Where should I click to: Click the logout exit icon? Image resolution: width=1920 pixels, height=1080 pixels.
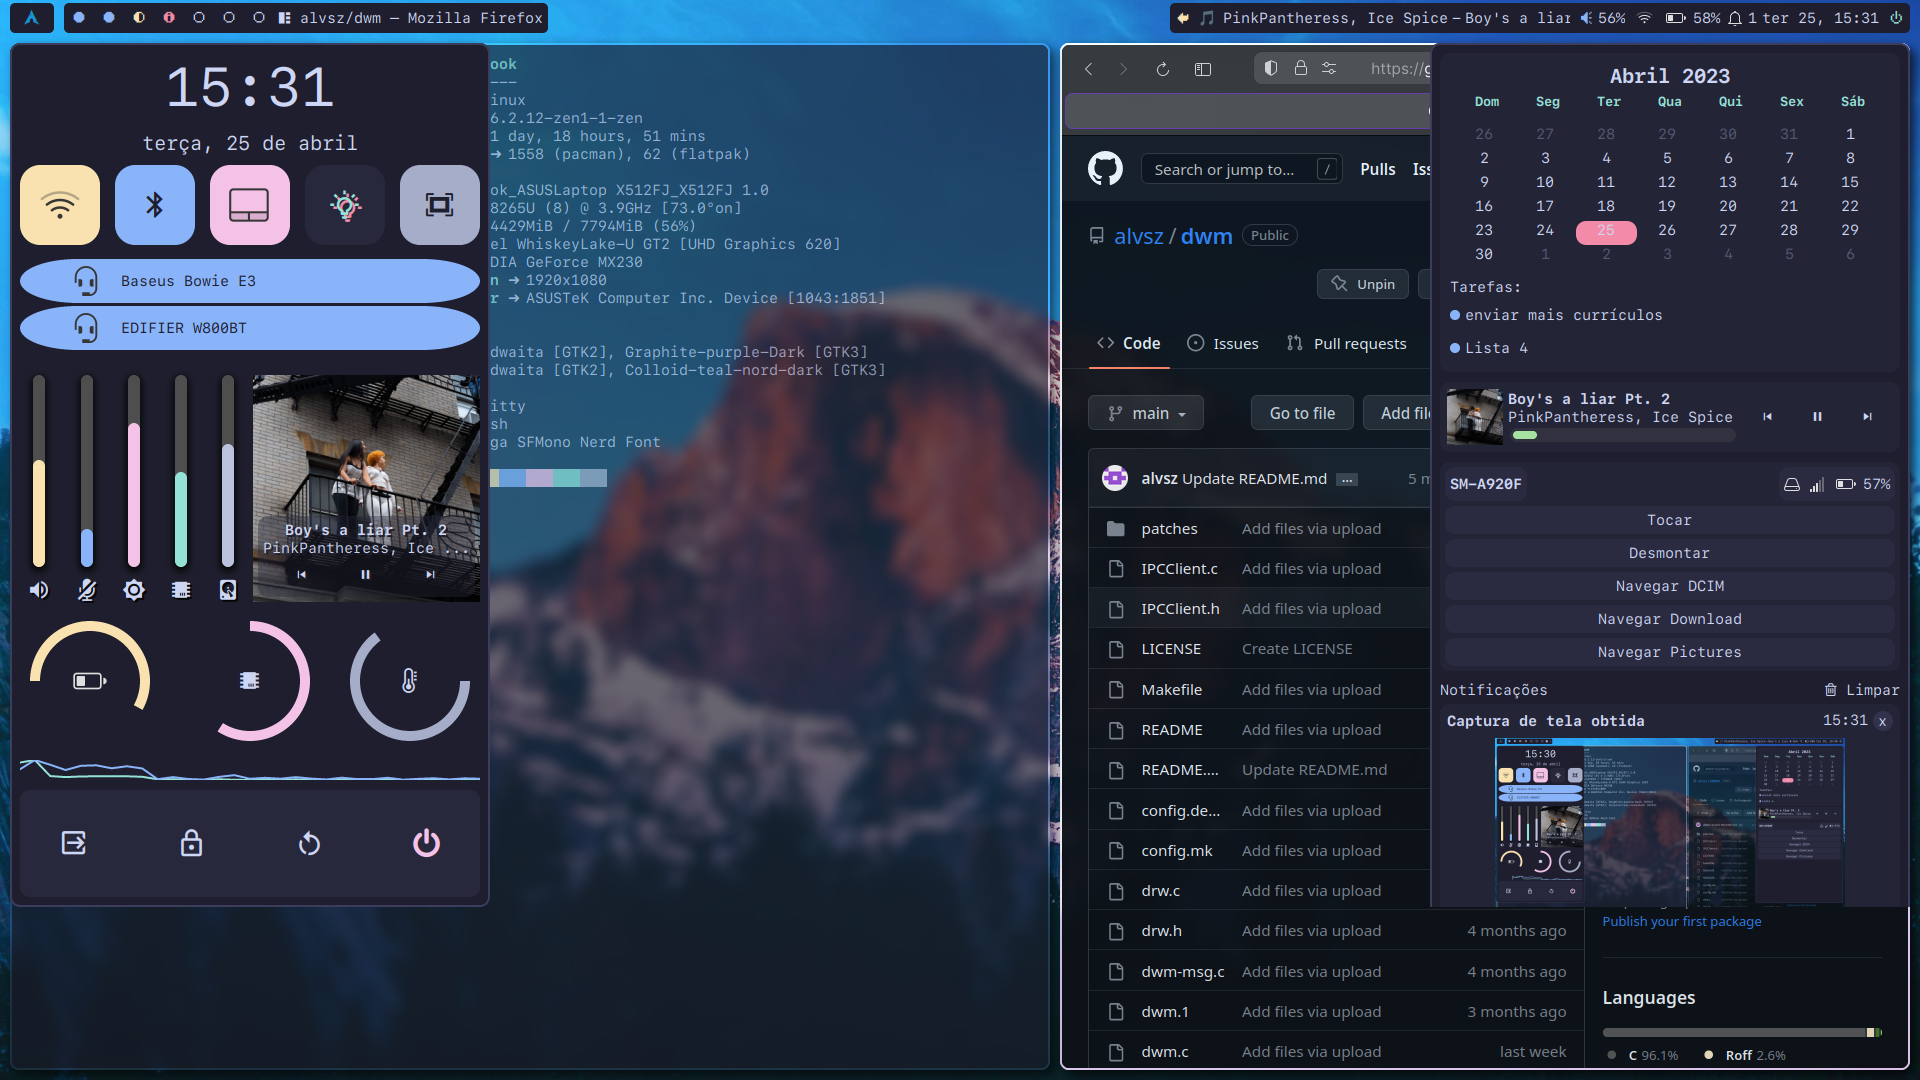[74, 843]
